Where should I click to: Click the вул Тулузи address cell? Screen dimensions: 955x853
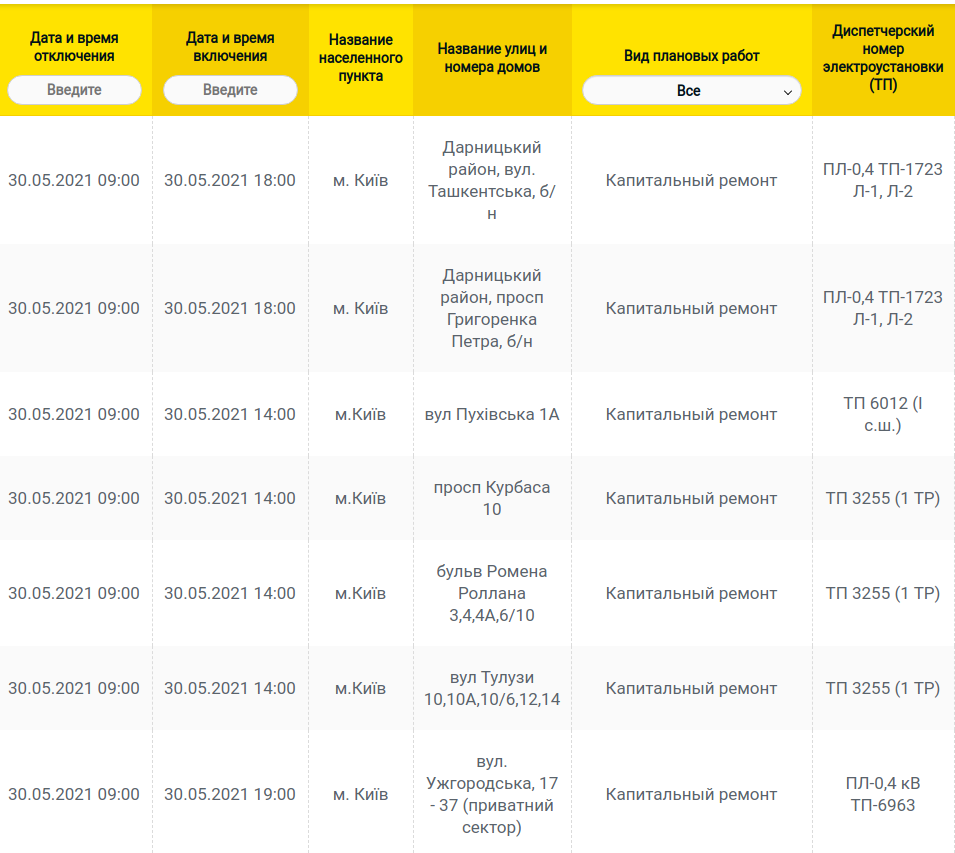pos(492,688)
